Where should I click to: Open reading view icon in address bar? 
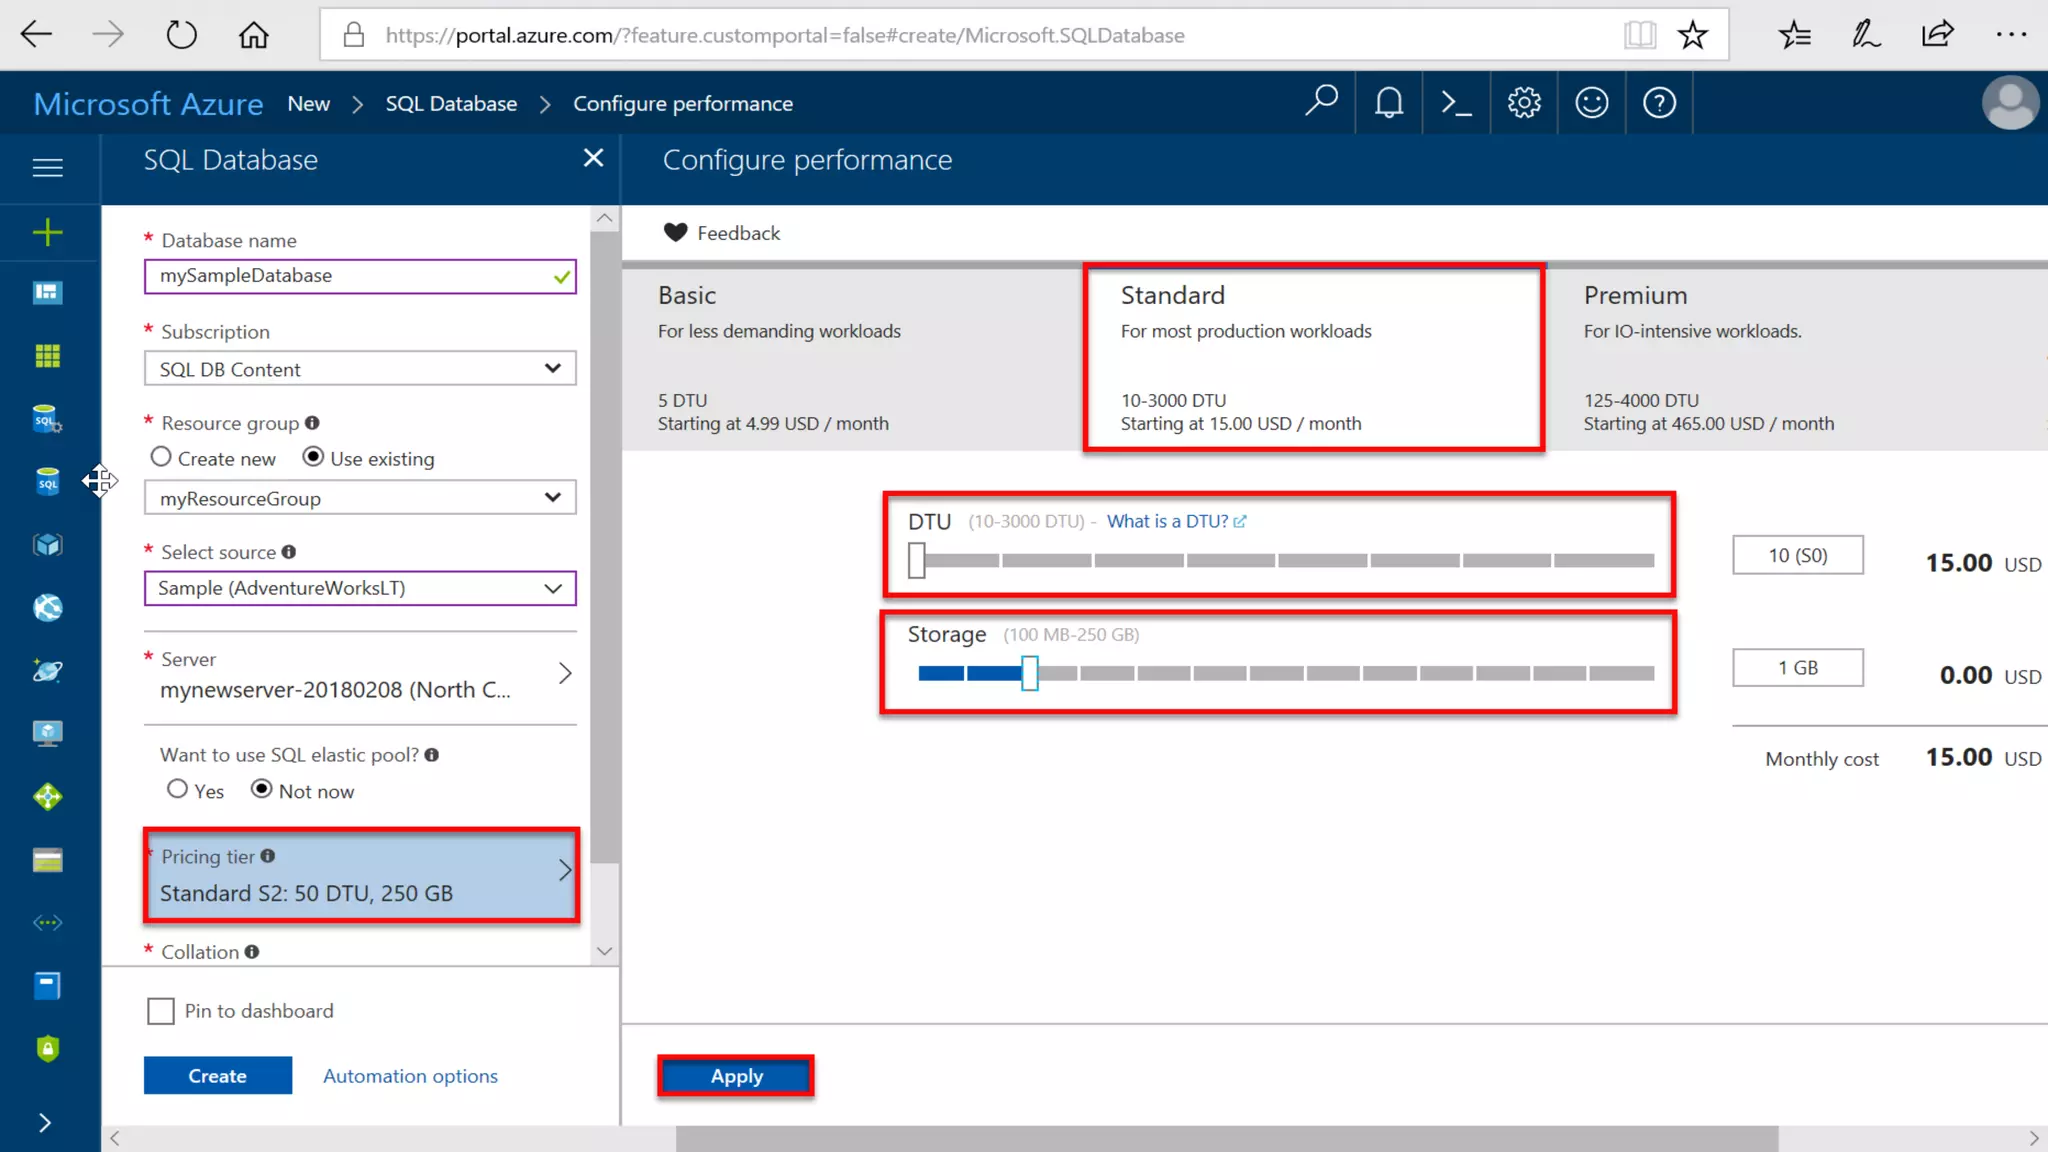pos(1640,35)
